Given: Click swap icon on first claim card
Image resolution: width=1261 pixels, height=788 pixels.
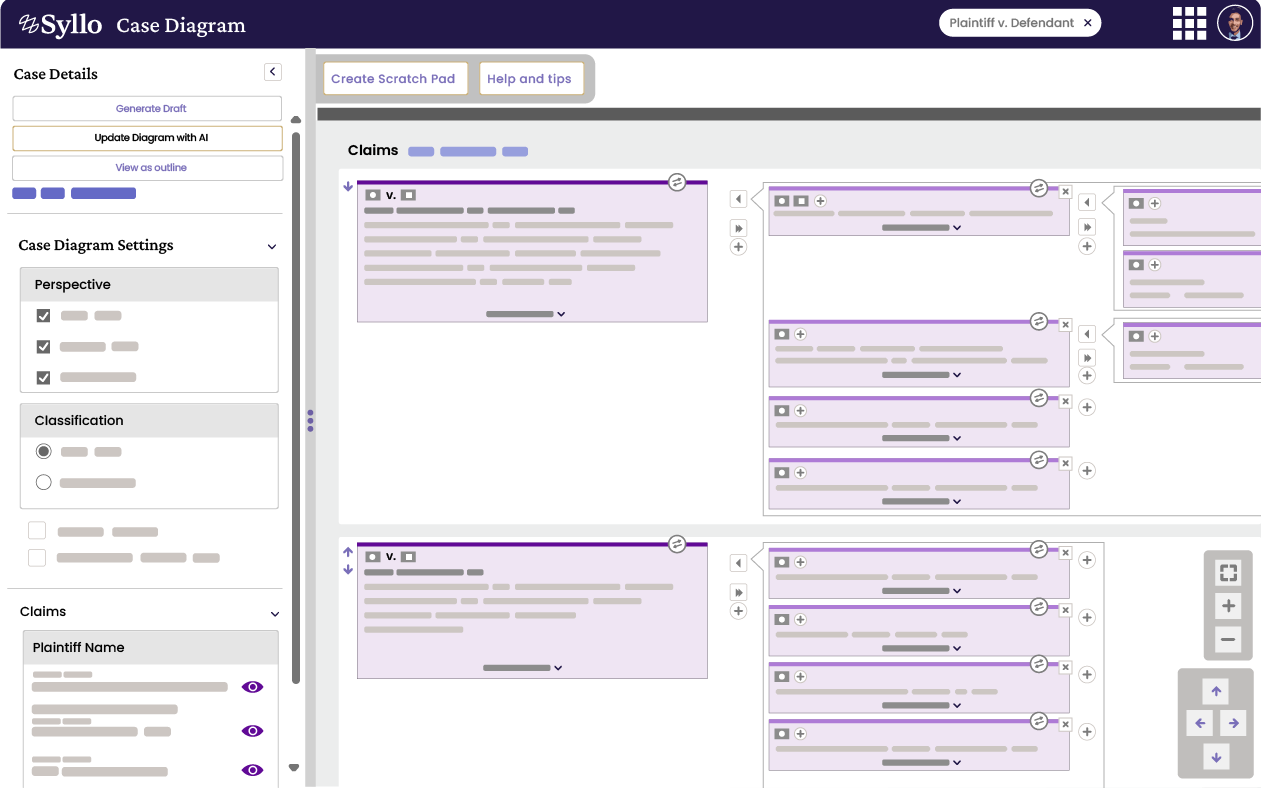Looking at the screenshot, I should (677, 182).
